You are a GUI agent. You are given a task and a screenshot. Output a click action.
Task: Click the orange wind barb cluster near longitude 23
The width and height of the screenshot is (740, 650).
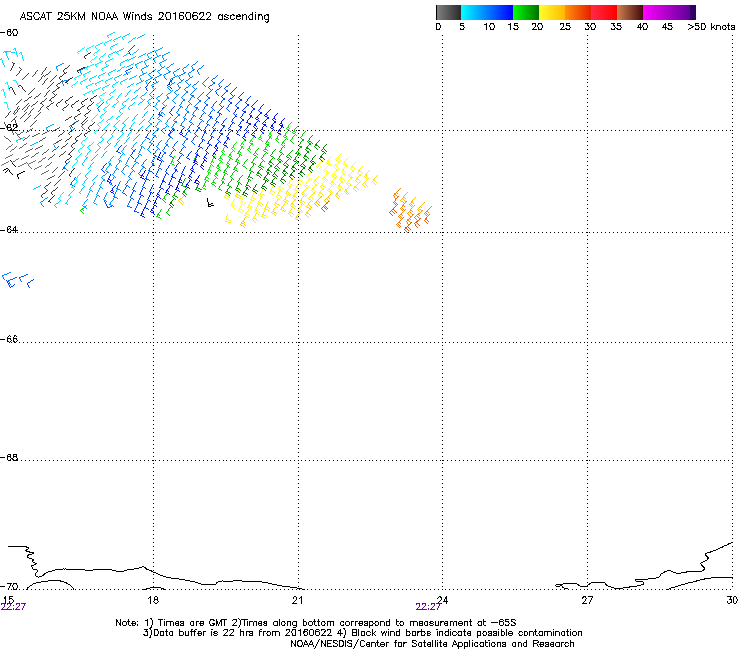pyautogui.click(x=411, y=211)
